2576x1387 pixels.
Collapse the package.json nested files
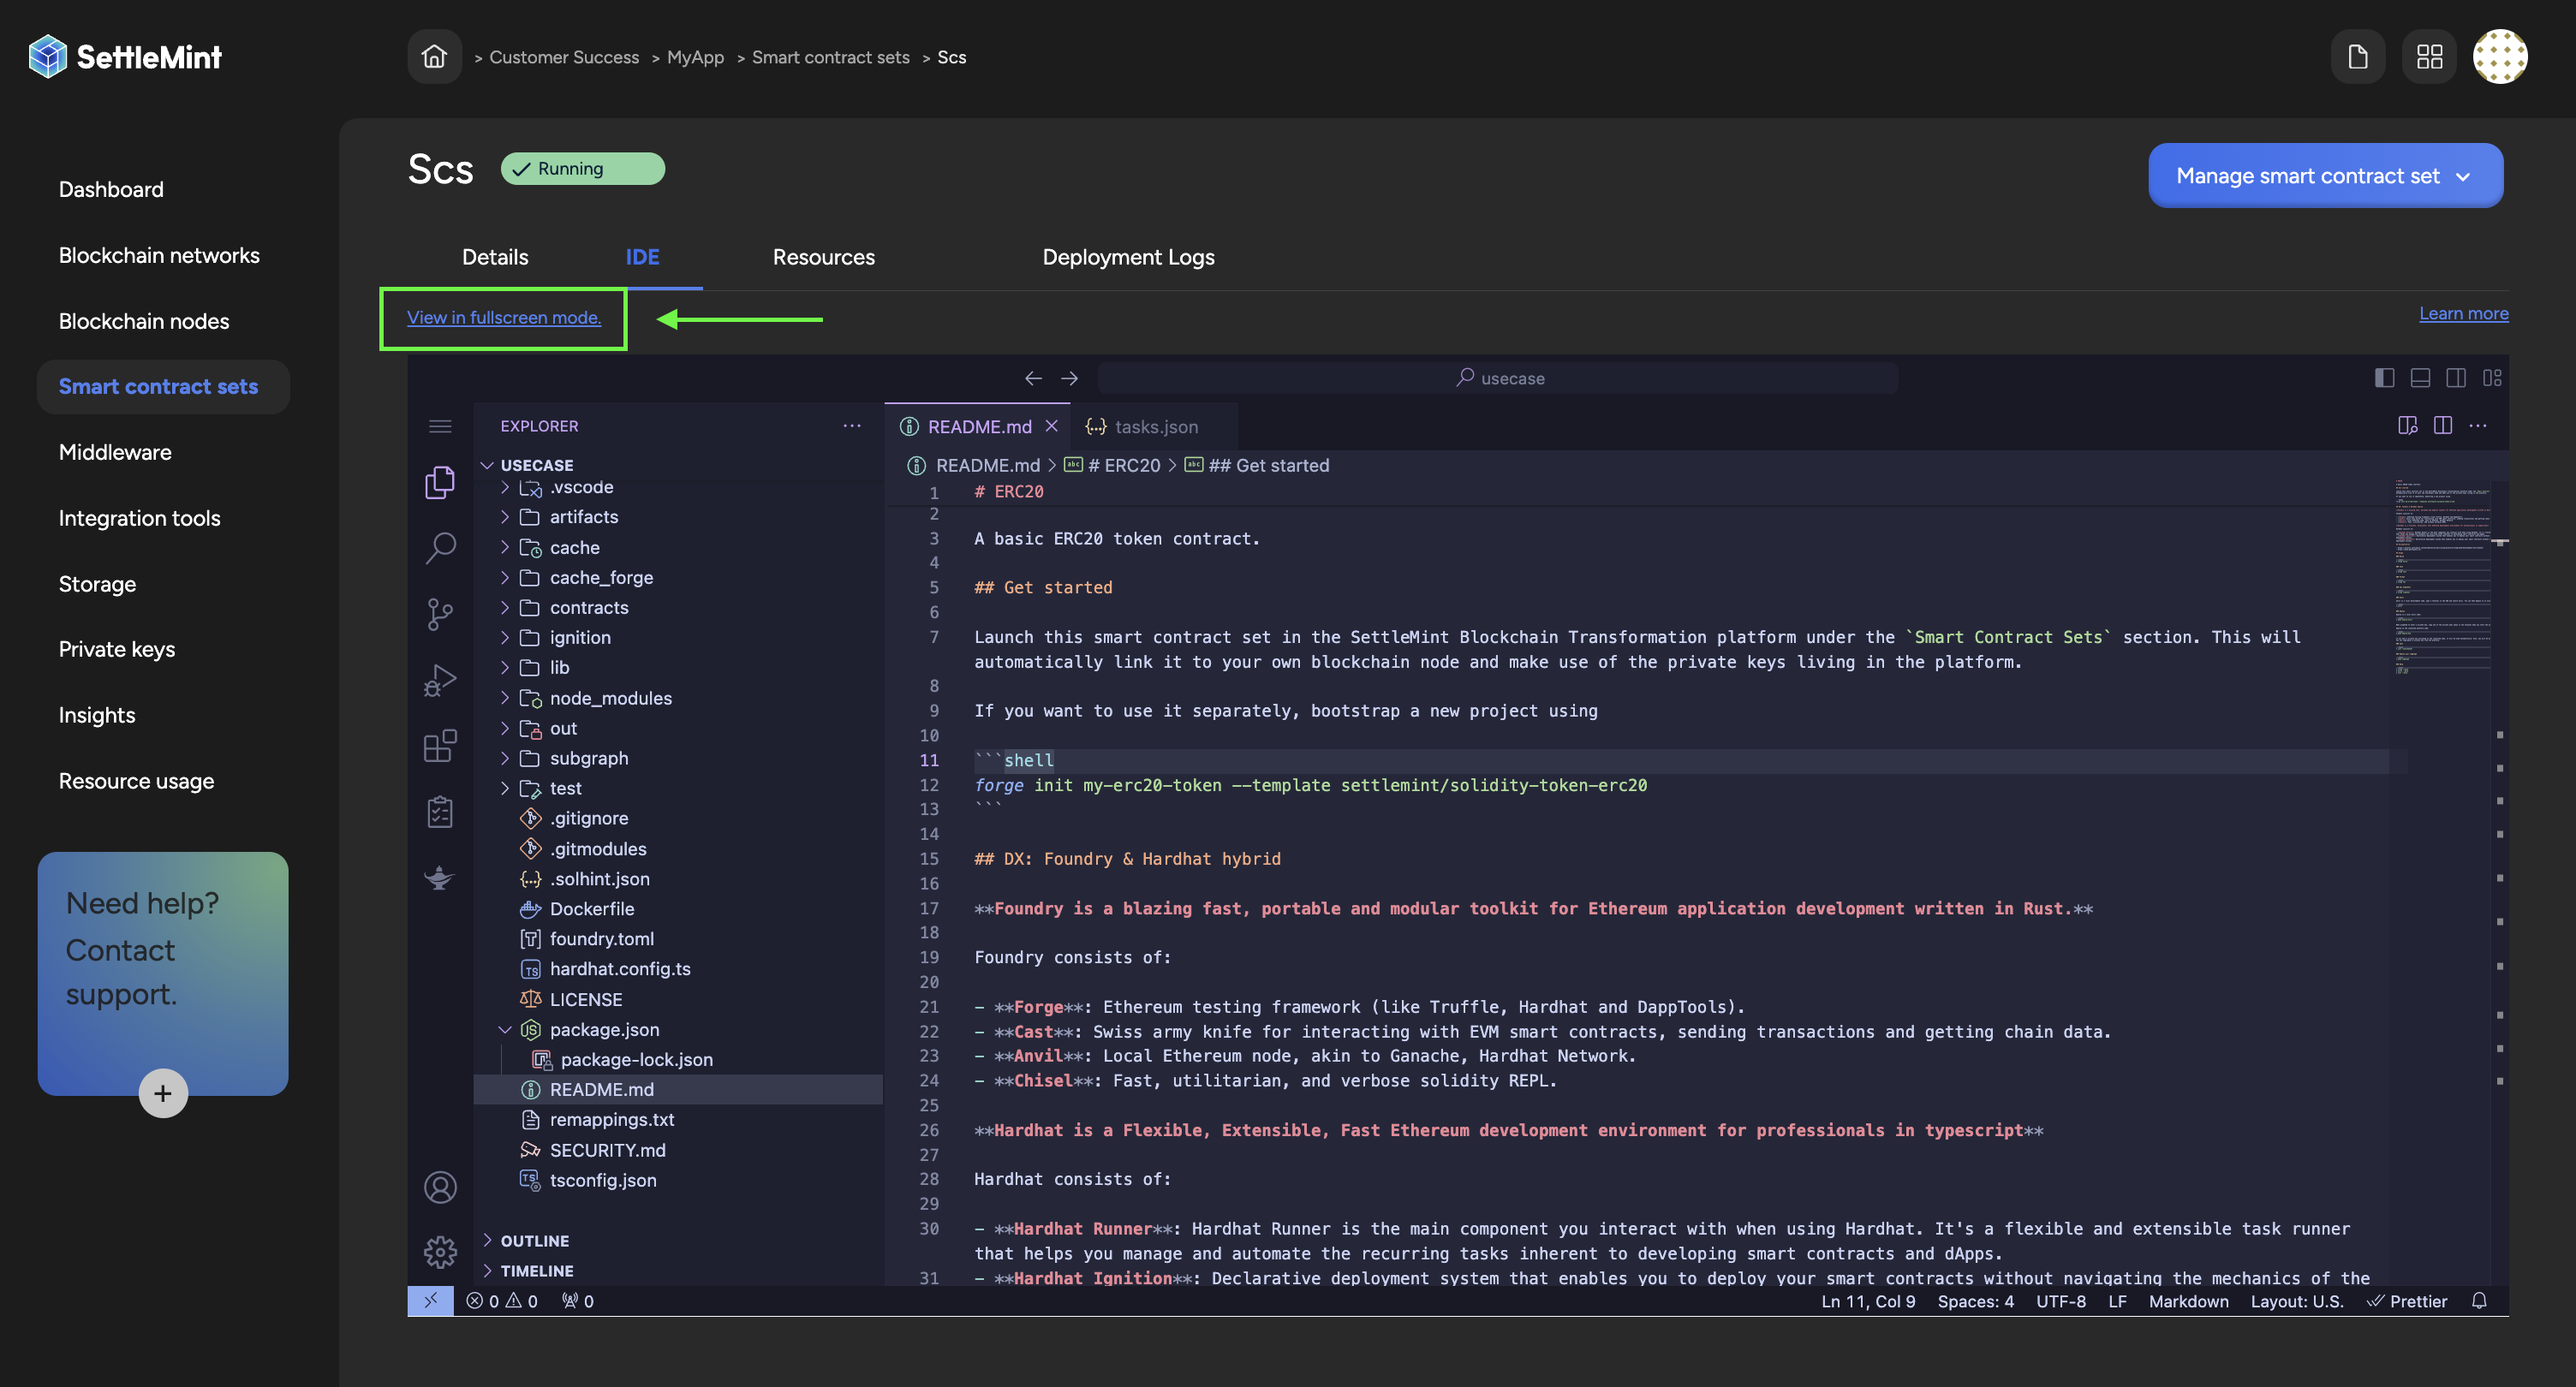tap(505, 1029)
